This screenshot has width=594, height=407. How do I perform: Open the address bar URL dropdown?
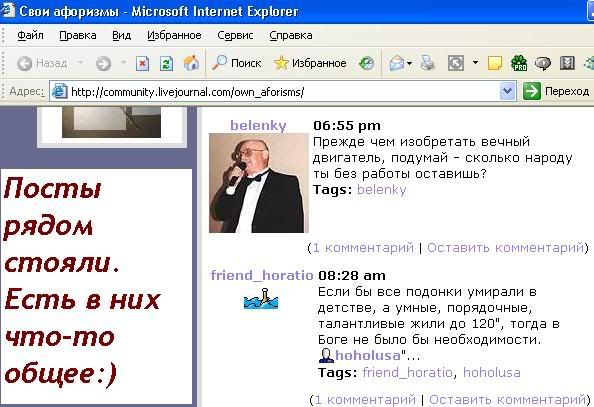coord(507,91)
